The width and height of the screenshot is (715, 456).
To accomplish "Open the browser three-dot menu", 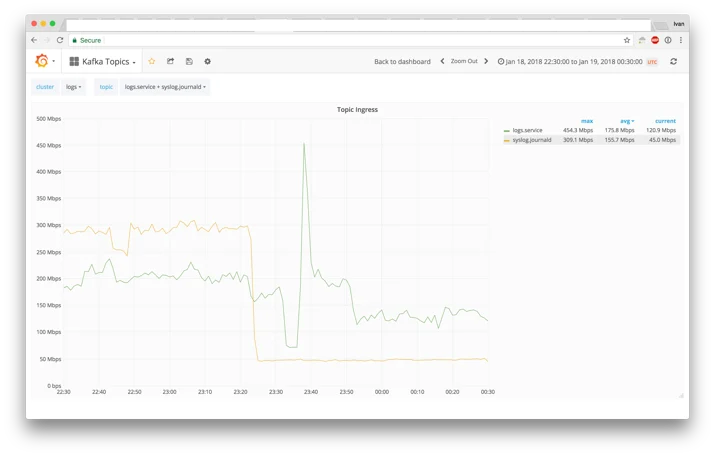I will pos(681,40).
